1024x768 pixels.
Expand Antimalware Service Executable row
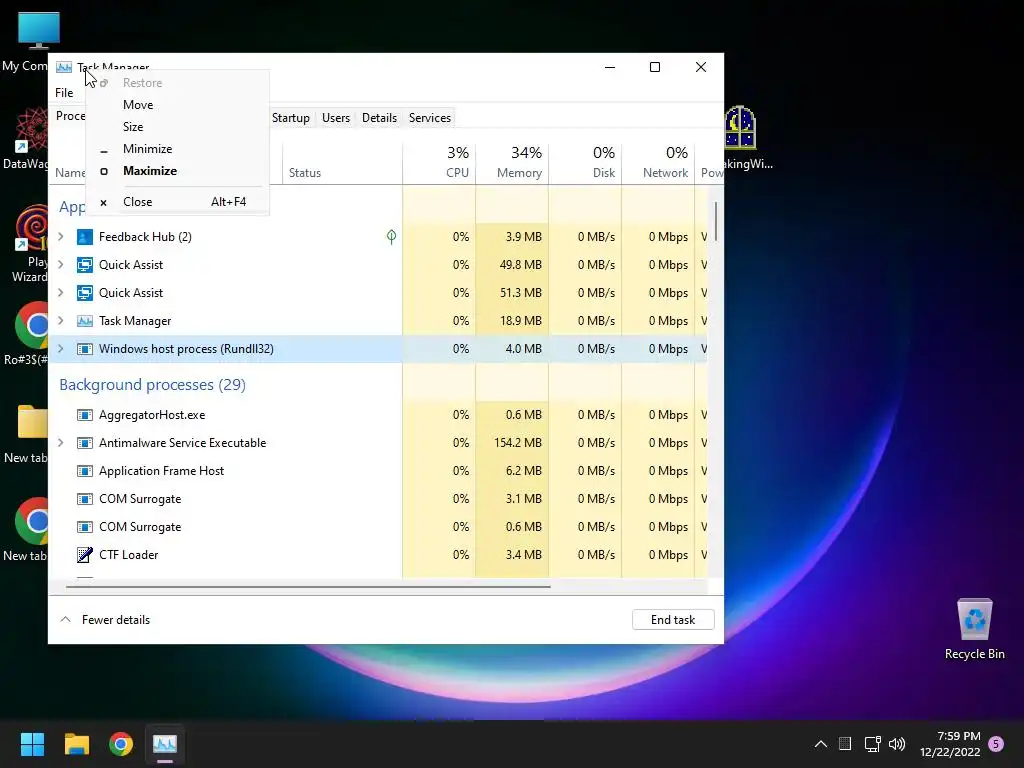click(x=61, y=443)
